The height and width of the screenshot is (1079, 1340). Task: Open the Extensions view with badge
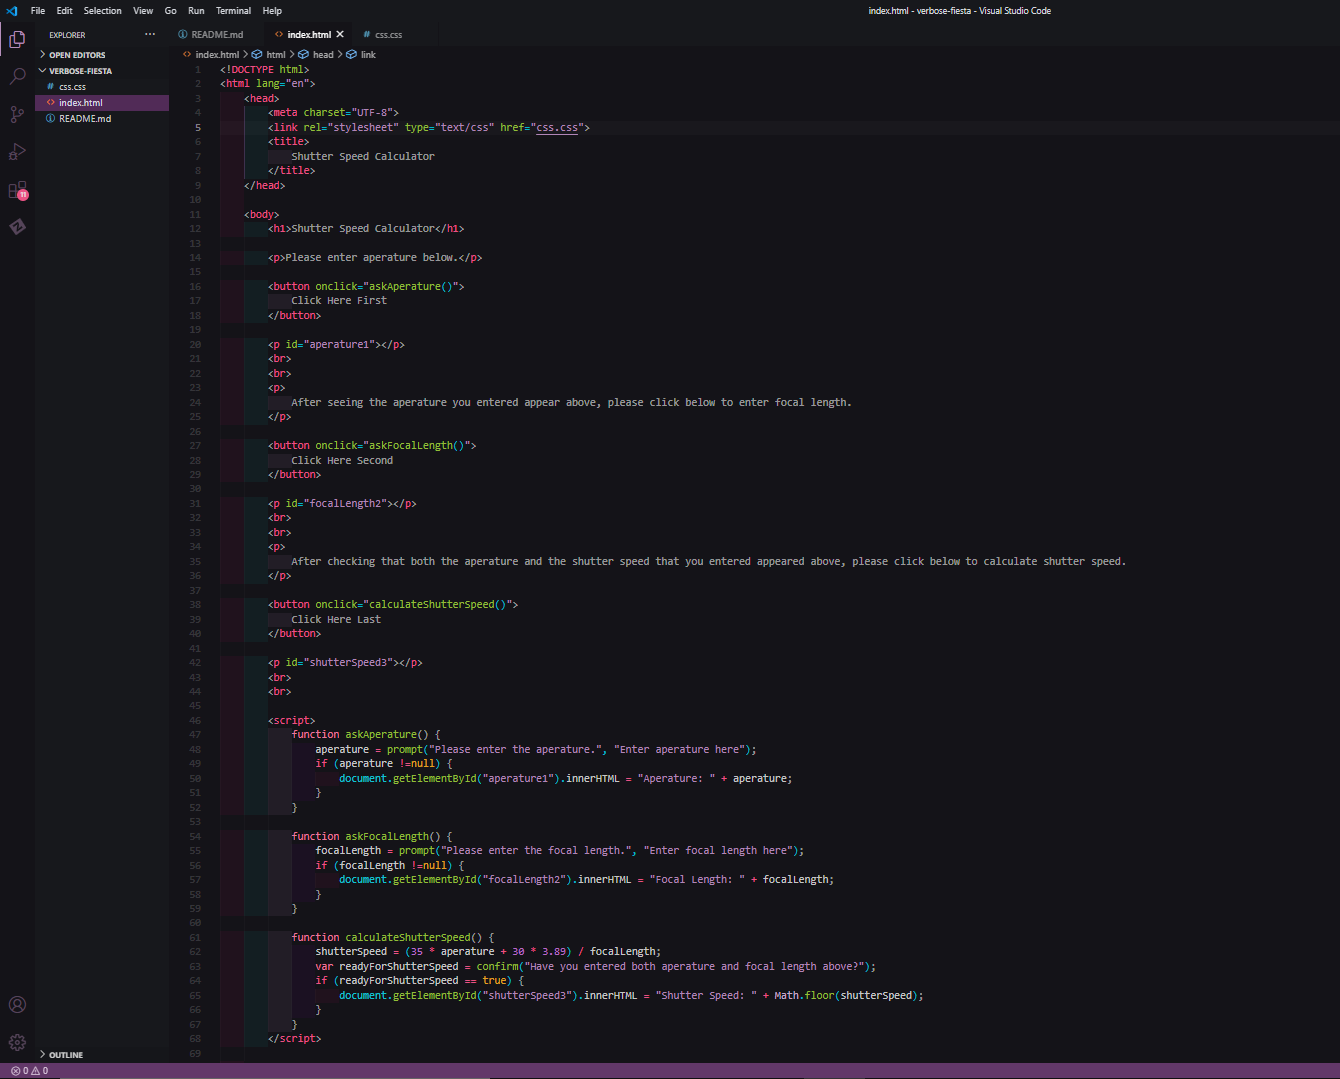pyautogui.click(x=17, y=190)
